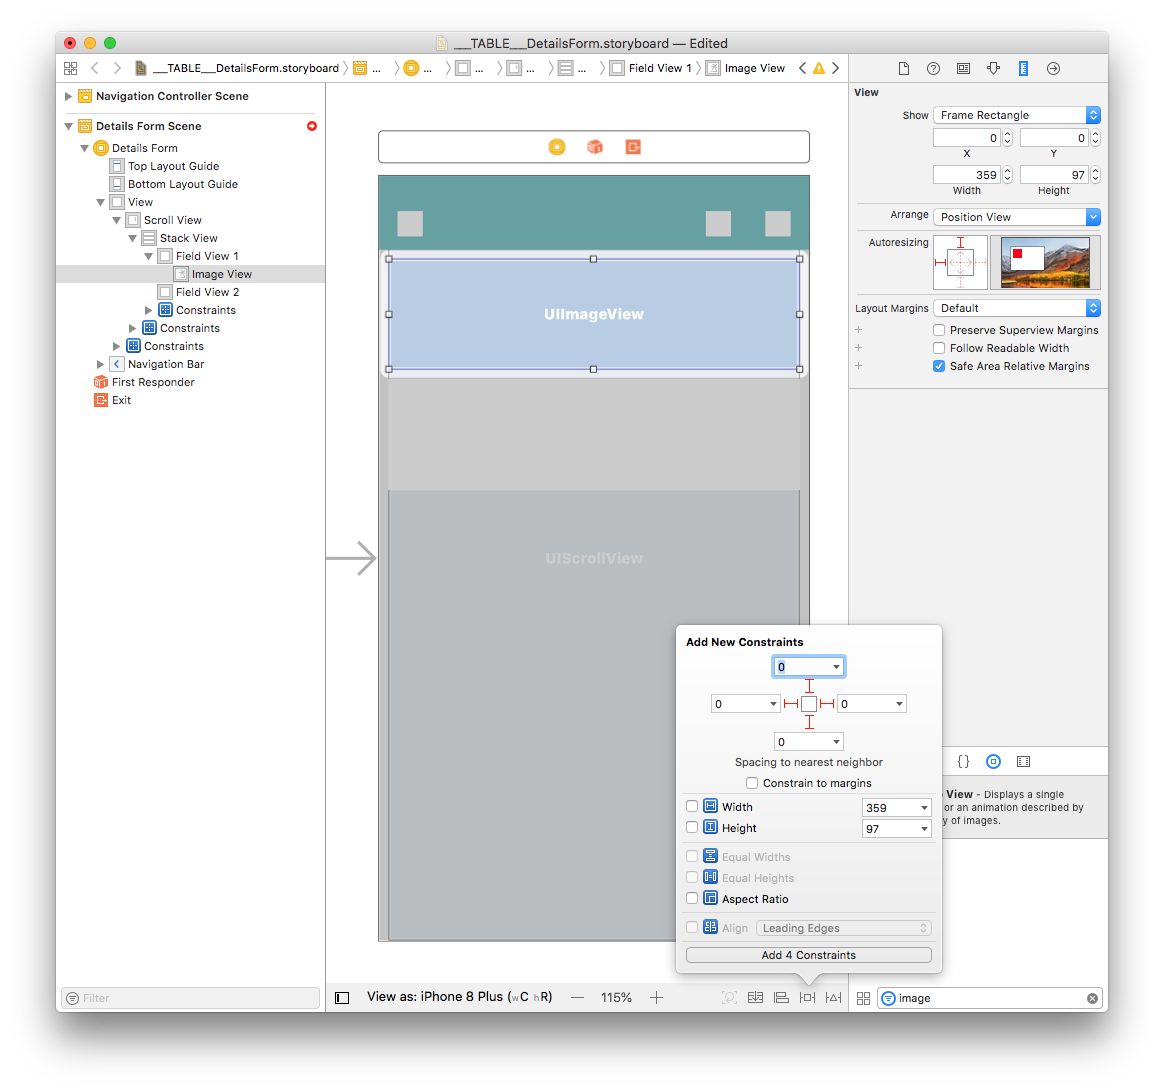
Task: Increment the frame Width stepper
Action: pyautogui.click(x=1007, y=171)
